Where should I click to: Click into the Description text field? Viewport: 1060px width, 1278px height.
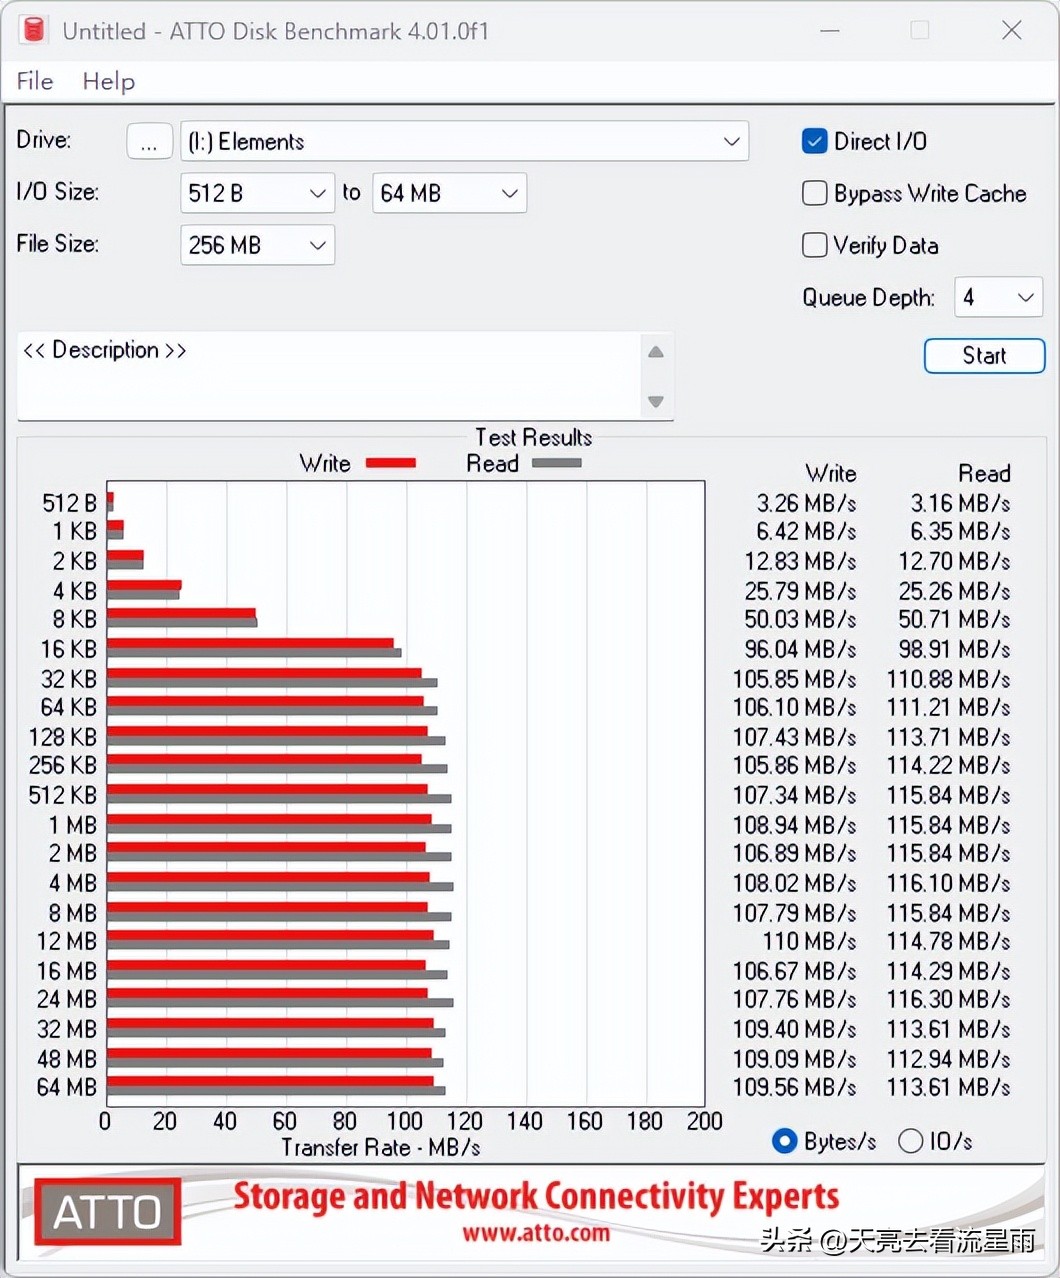click(x=330, y=376)
